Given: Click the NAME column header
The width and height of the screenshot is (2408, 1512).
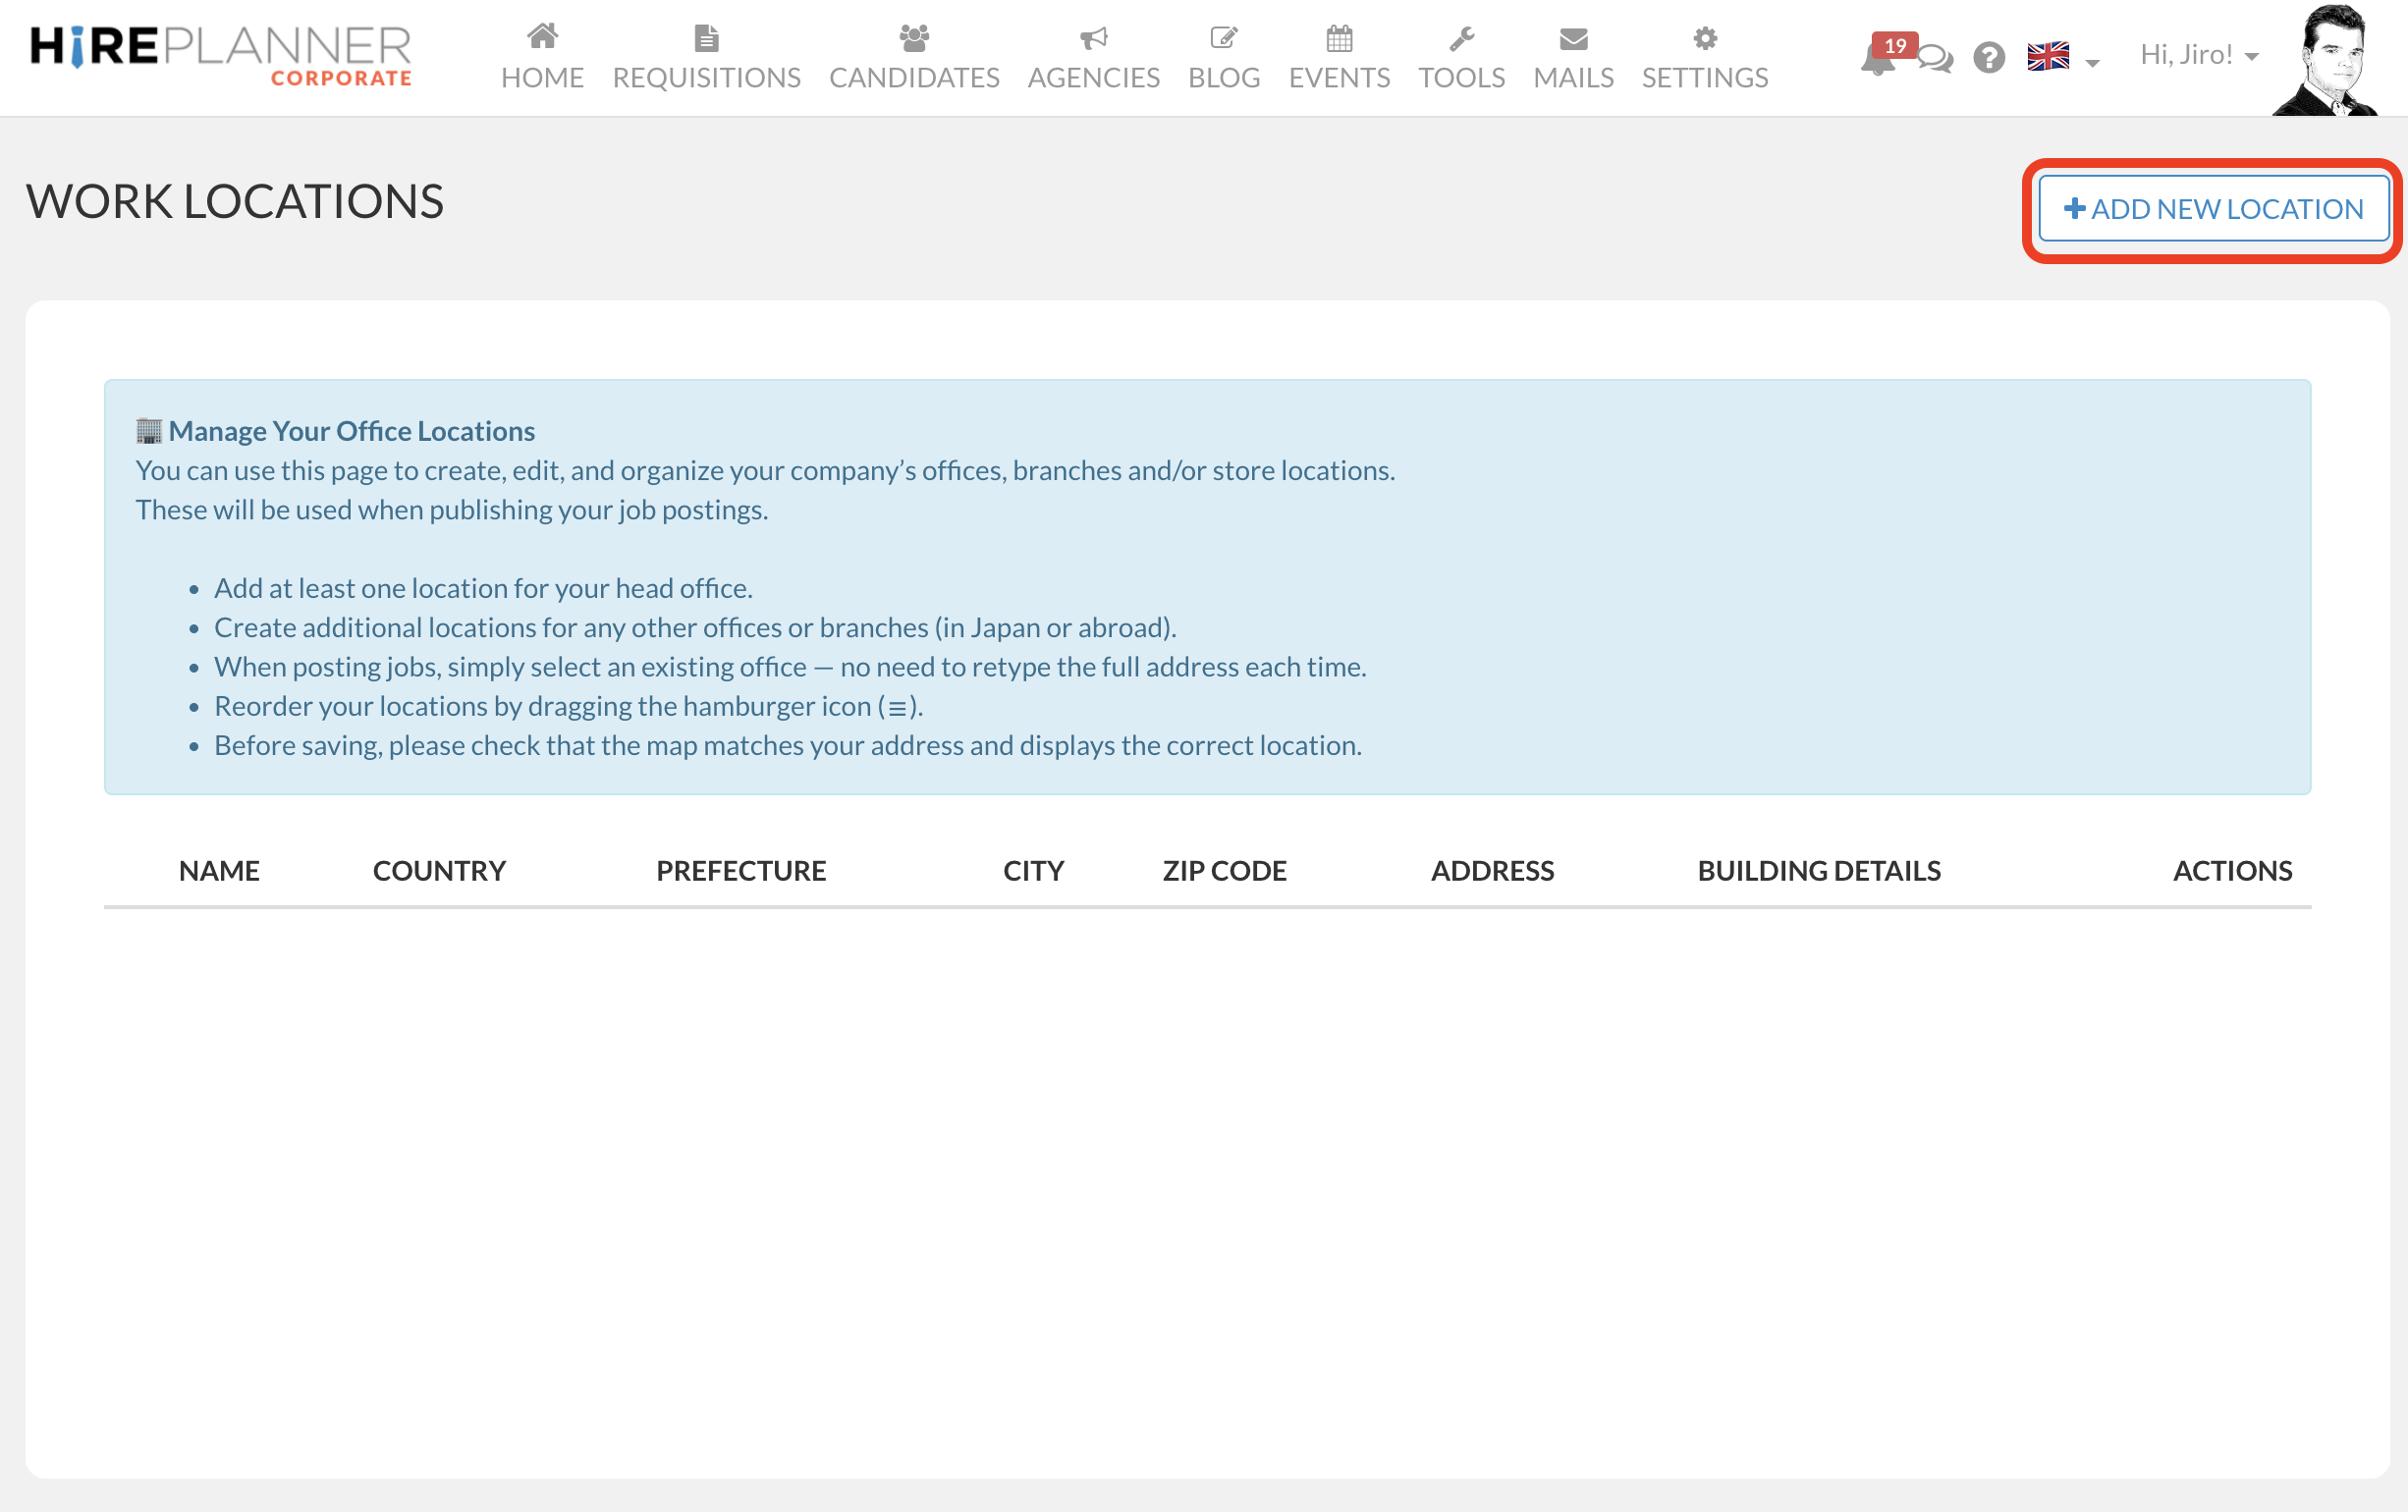Looking at the screenshot, I should point(219,871).
